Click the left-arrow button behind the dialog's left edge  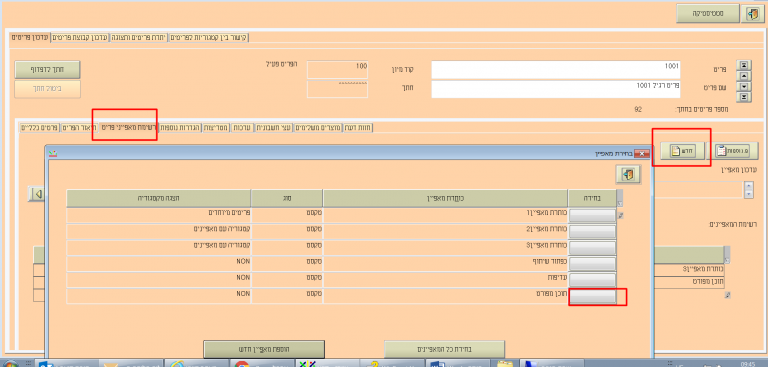click(x=37, y=194)
